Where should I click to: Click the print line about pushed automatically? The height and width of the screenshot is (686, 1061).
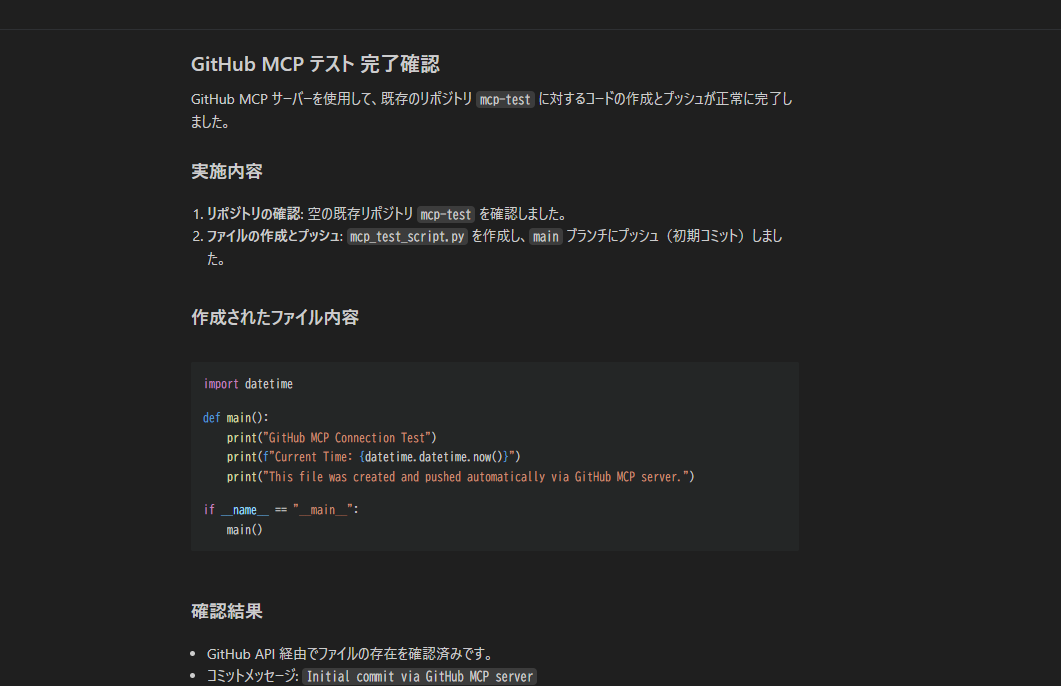[460, 476]
